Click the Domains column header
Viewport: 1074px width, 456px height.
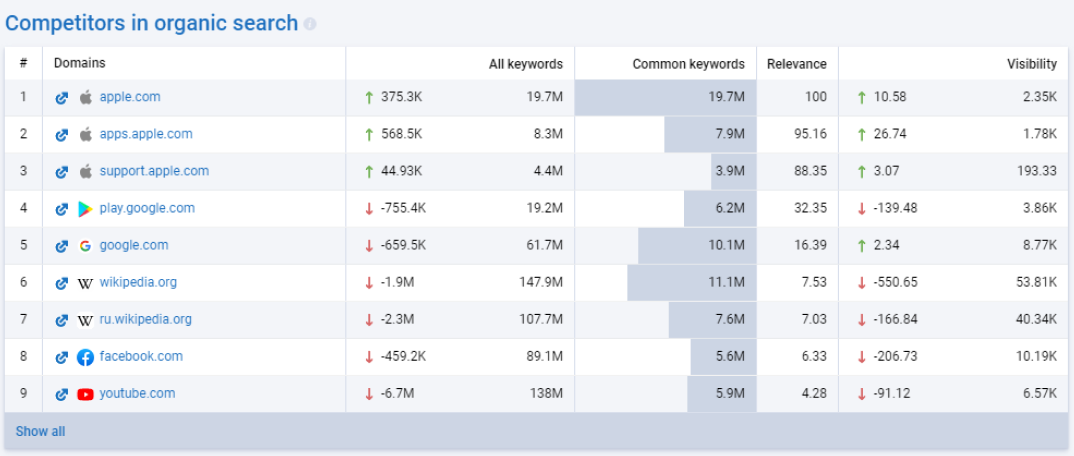pyautogui.click(x=79, y=63)
